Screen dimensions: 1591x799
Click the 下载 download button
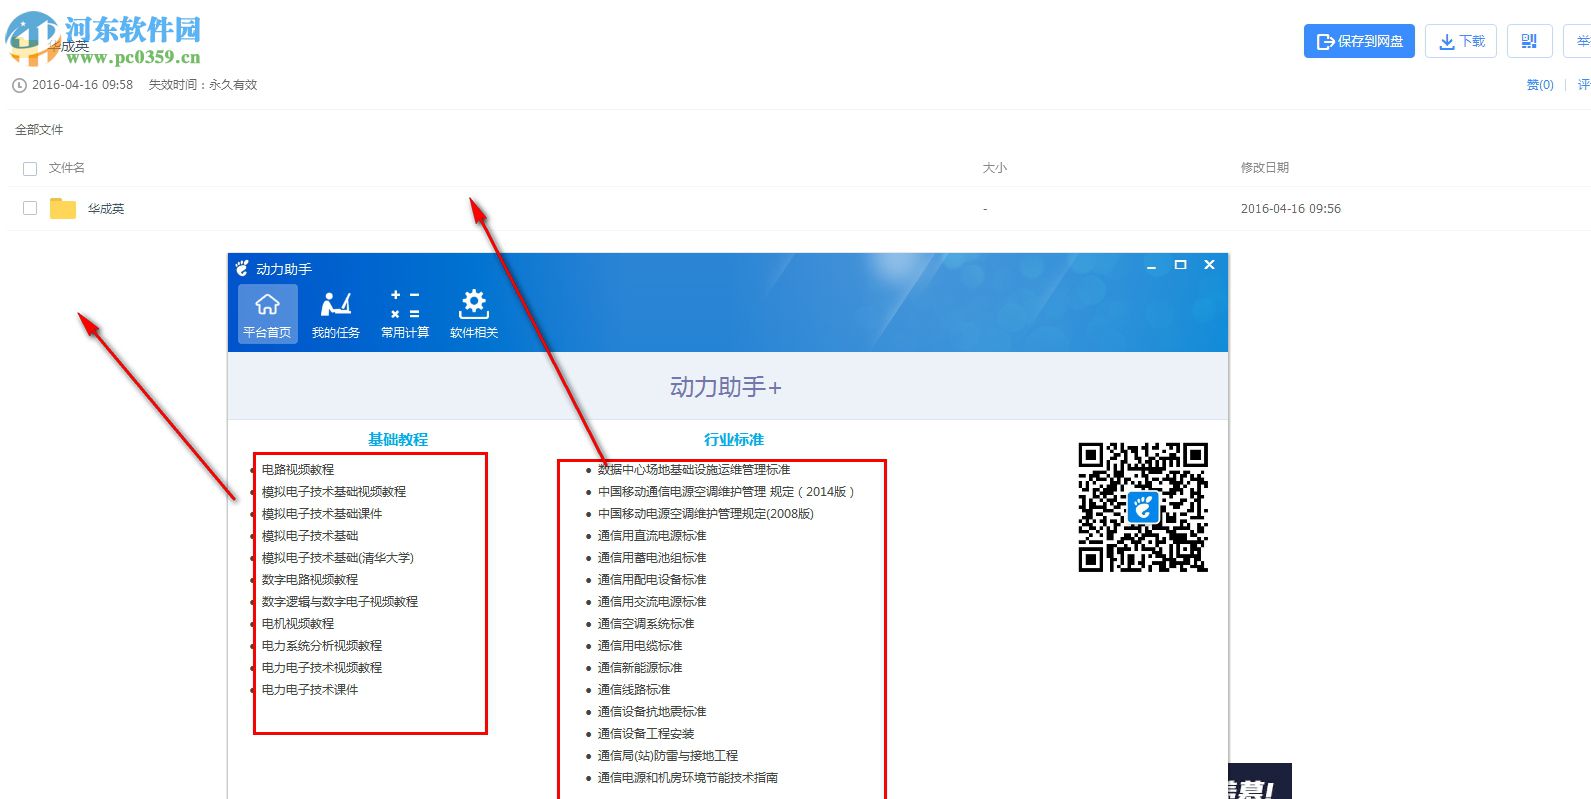1461,41
